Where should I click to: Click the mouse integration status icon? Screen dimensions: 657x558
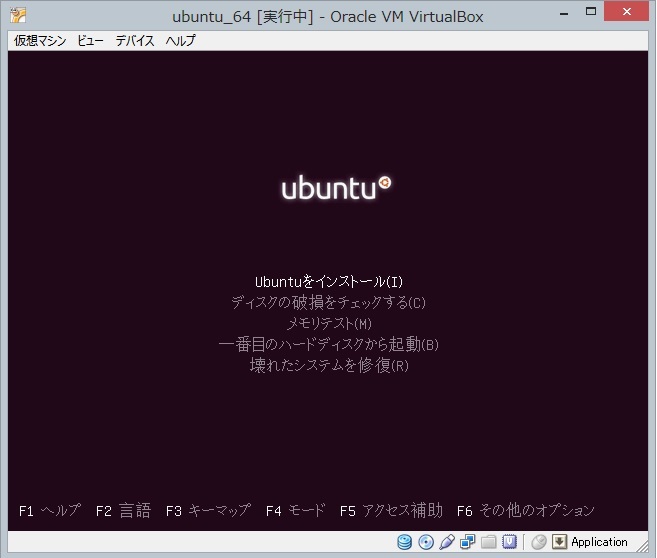[x=539, y=542]
